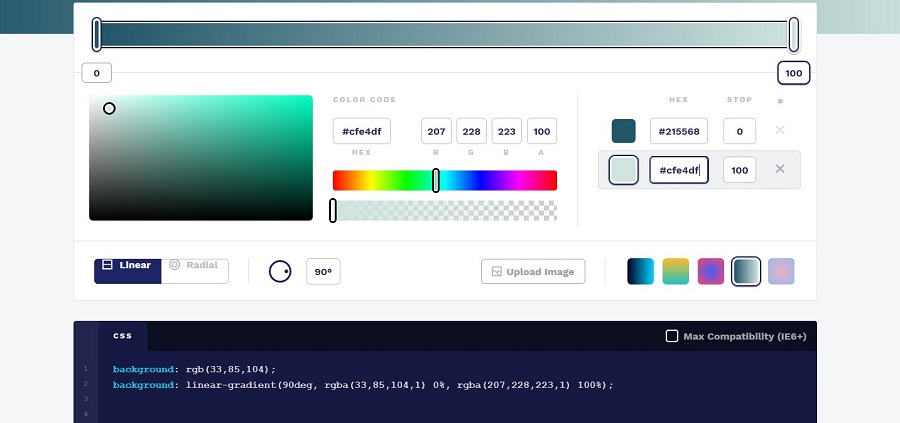The height and width of the screenshot is (423, 900).
Task: Select the purple radial gradient preset
Action: pyautogui.click(x=710, y=271)
